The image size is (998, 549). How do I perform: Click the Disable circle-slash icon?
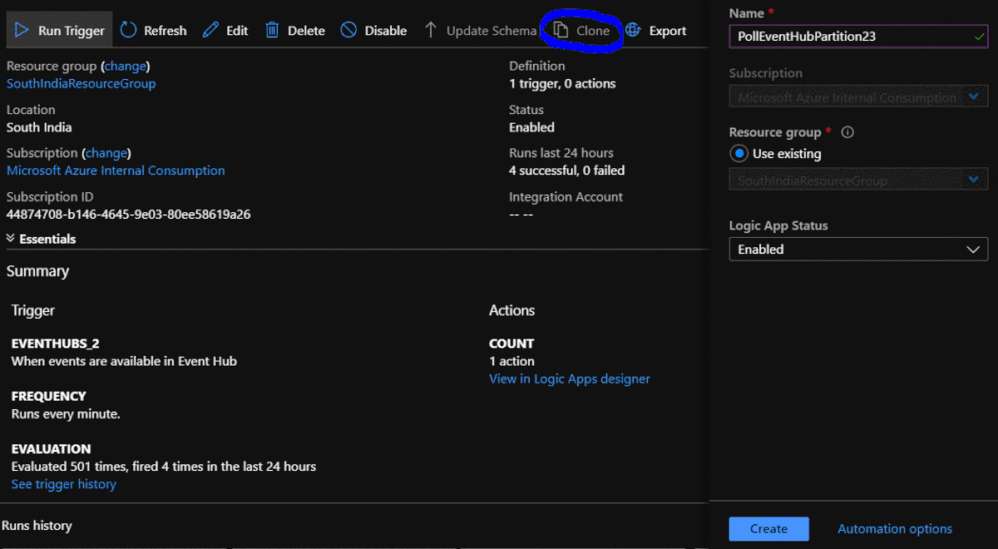(x=349, y=30)
